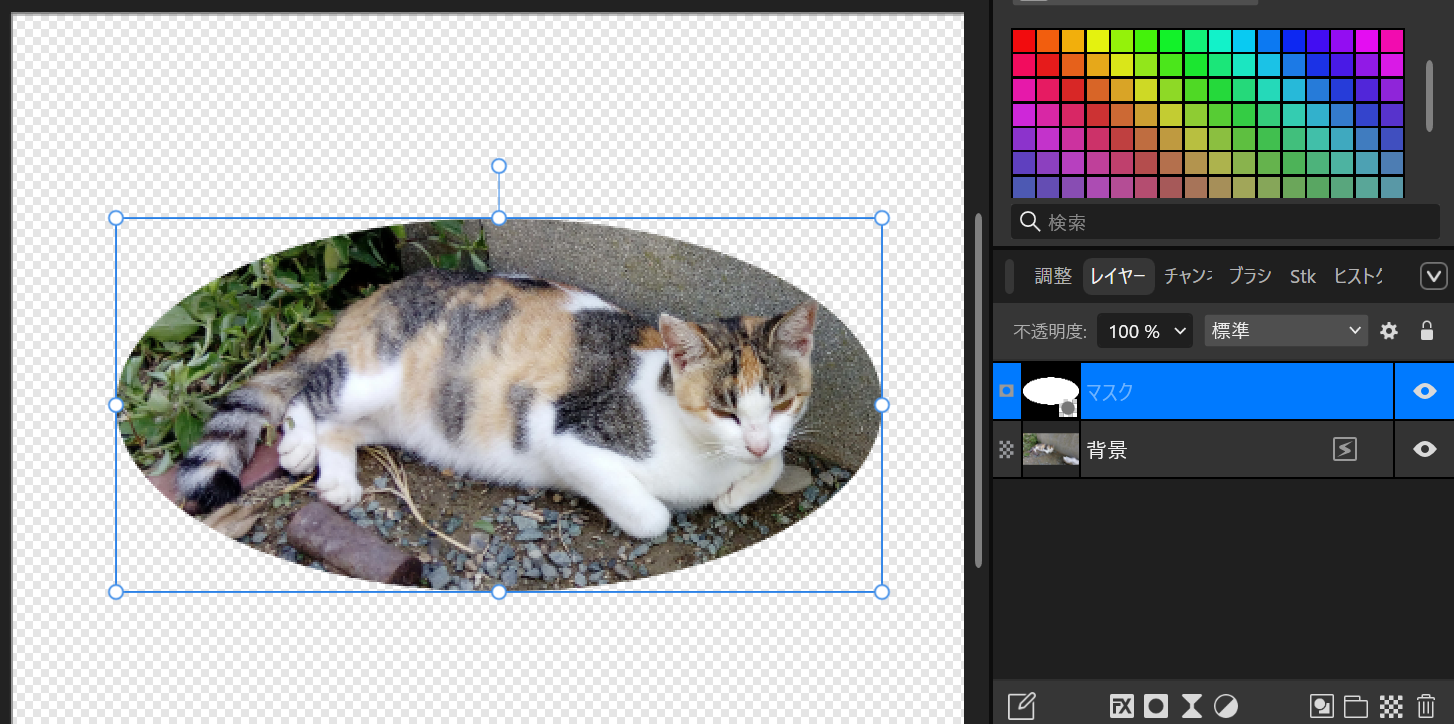The width and height of the screenshot is (1454, 724).
Task: Pick the pure green swatch in the top row
Action: tap(1171, 41)
